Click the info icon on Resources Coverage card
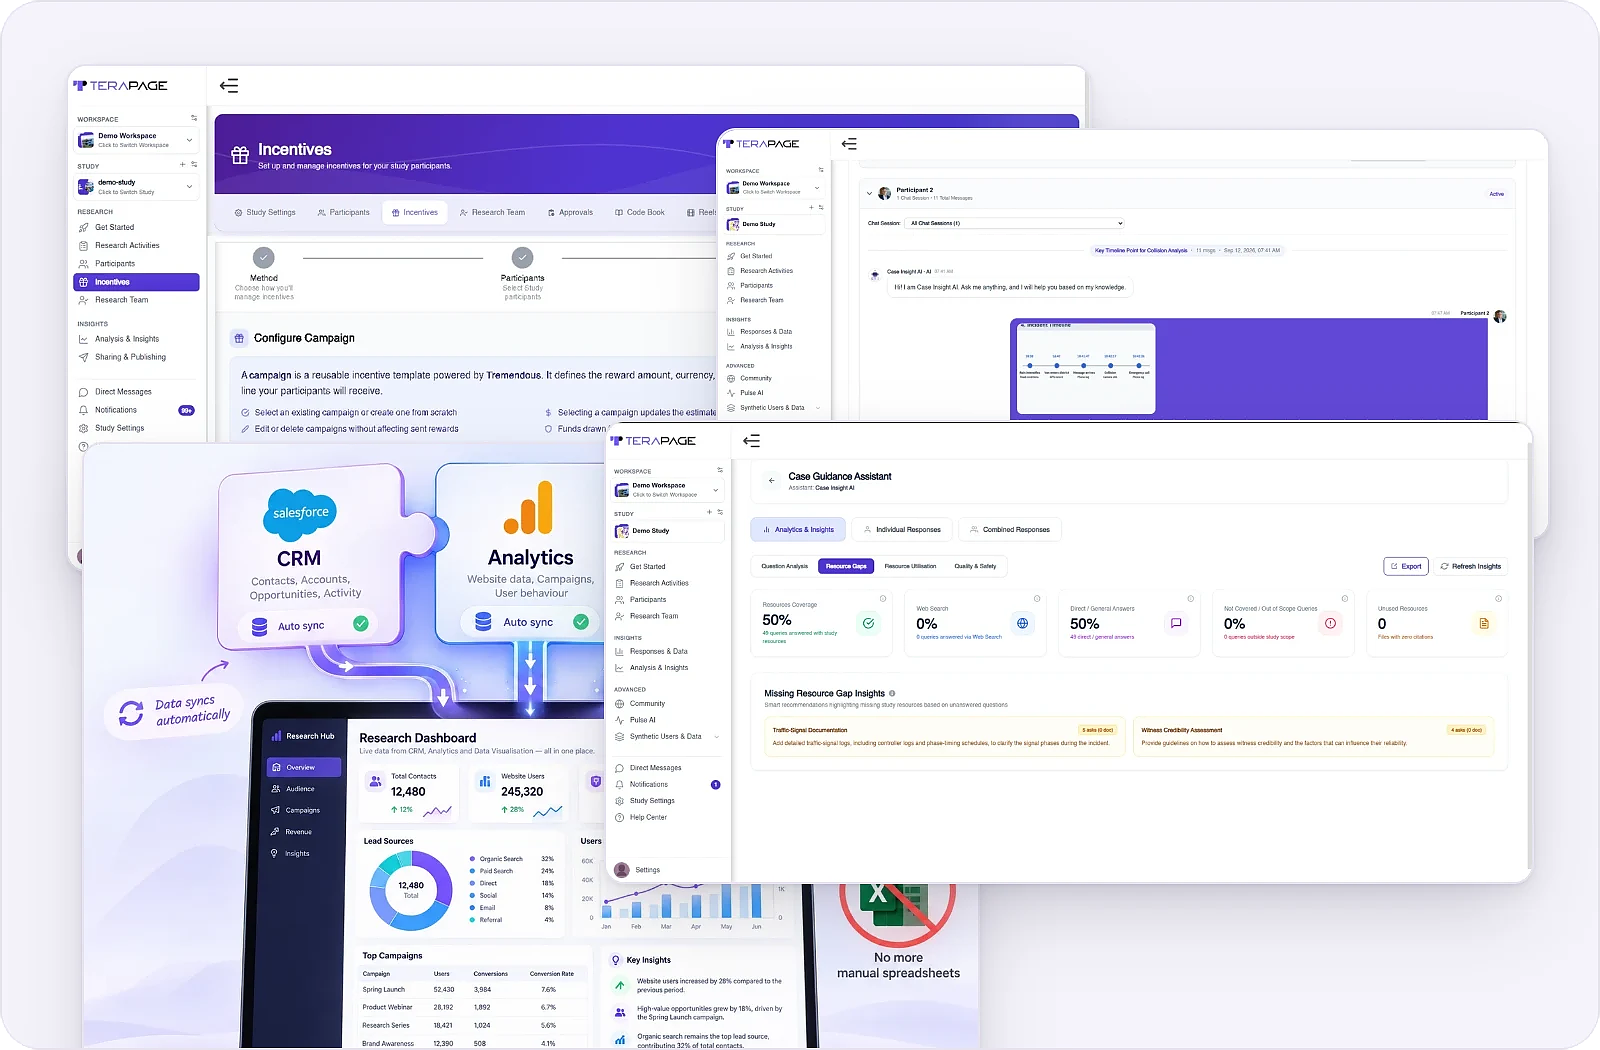Viewport: 1600px width, 1050px height. pos(883,599)
